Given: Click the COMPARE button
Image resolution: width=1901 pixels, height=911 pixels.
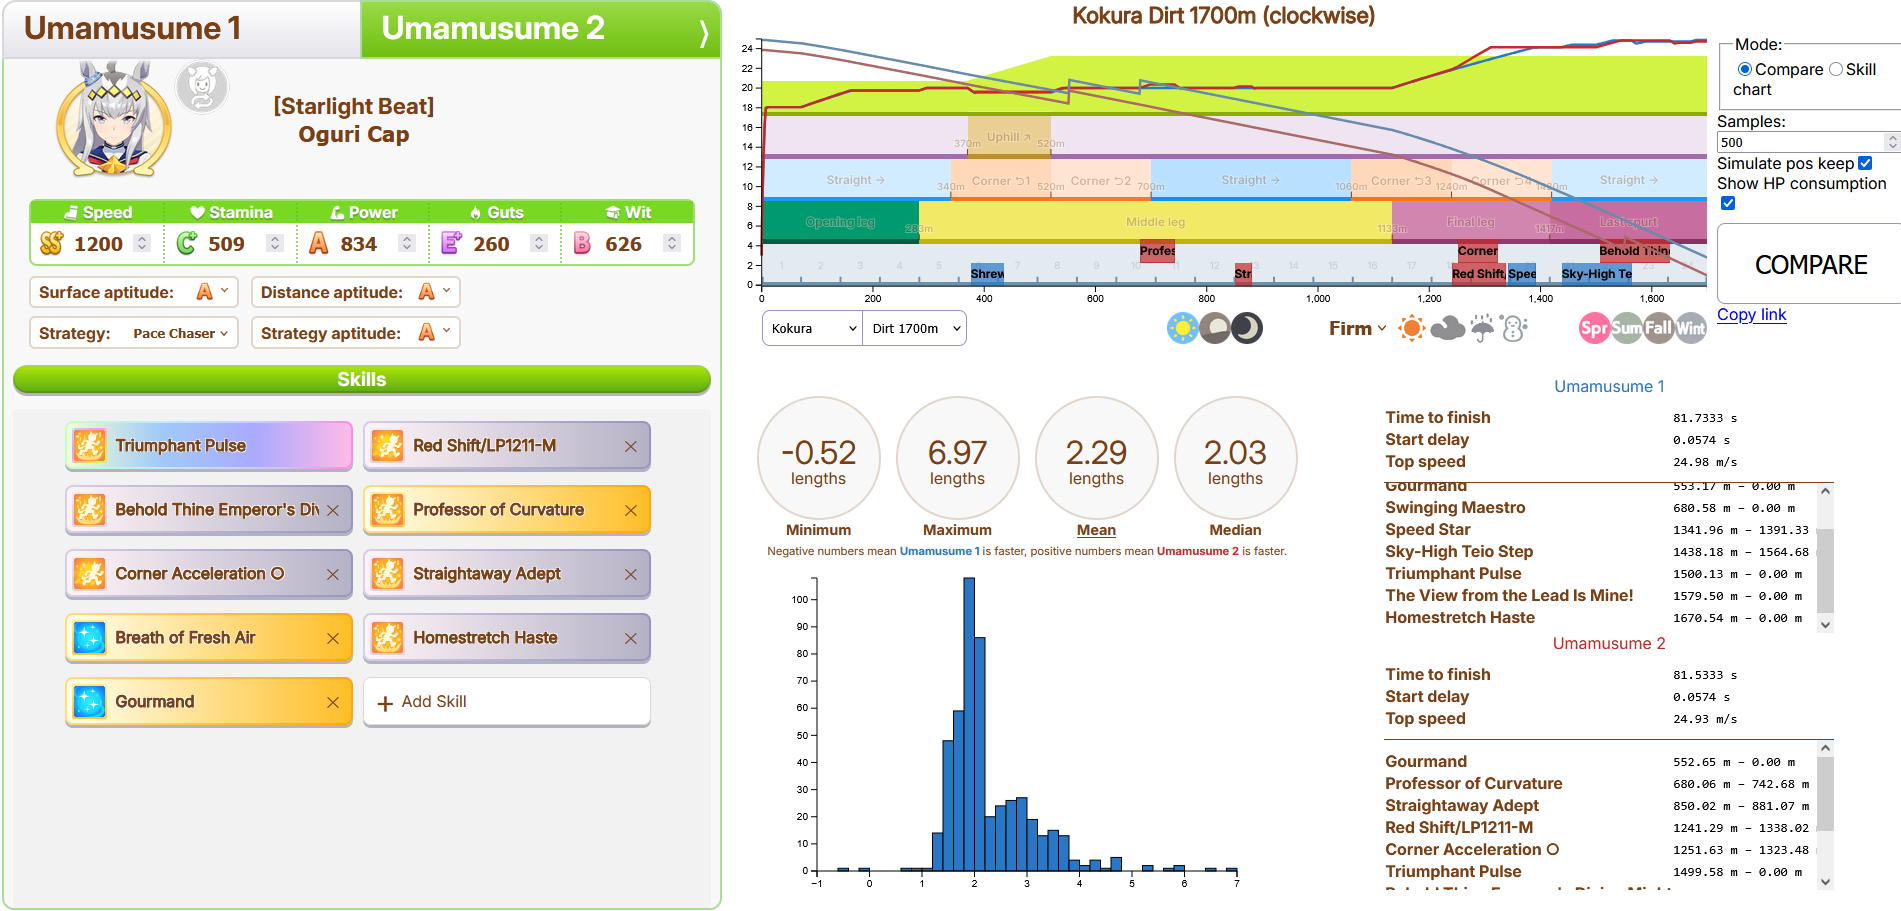Looking at the screenshot, I should 1810,264.
